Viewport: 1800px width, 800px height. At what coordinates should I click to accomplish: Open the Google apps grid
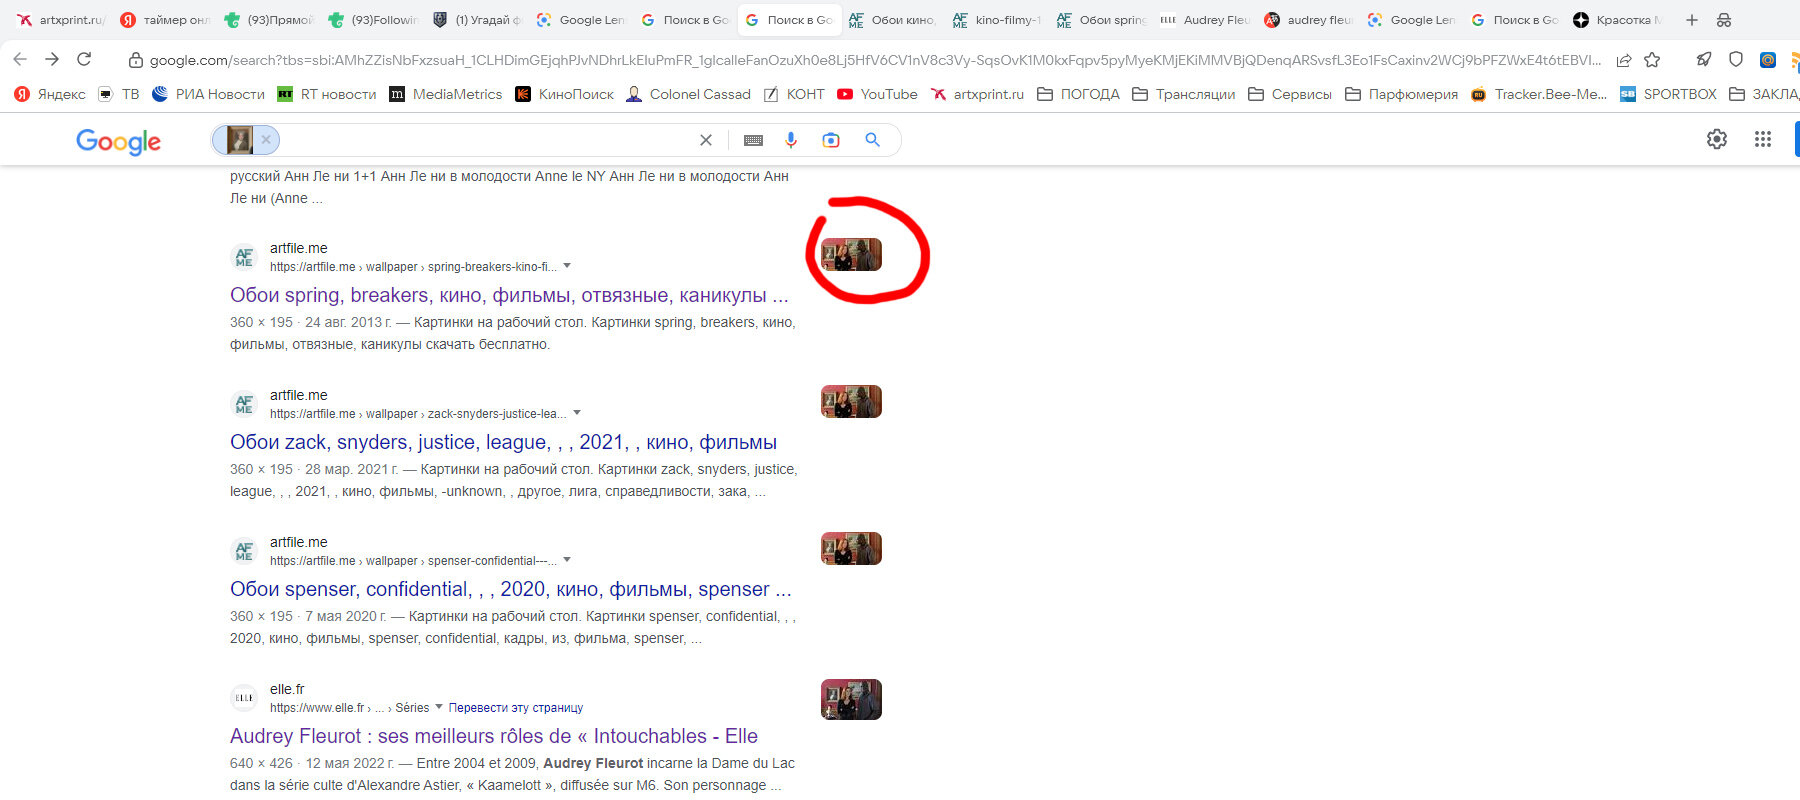pos(1763,139)
